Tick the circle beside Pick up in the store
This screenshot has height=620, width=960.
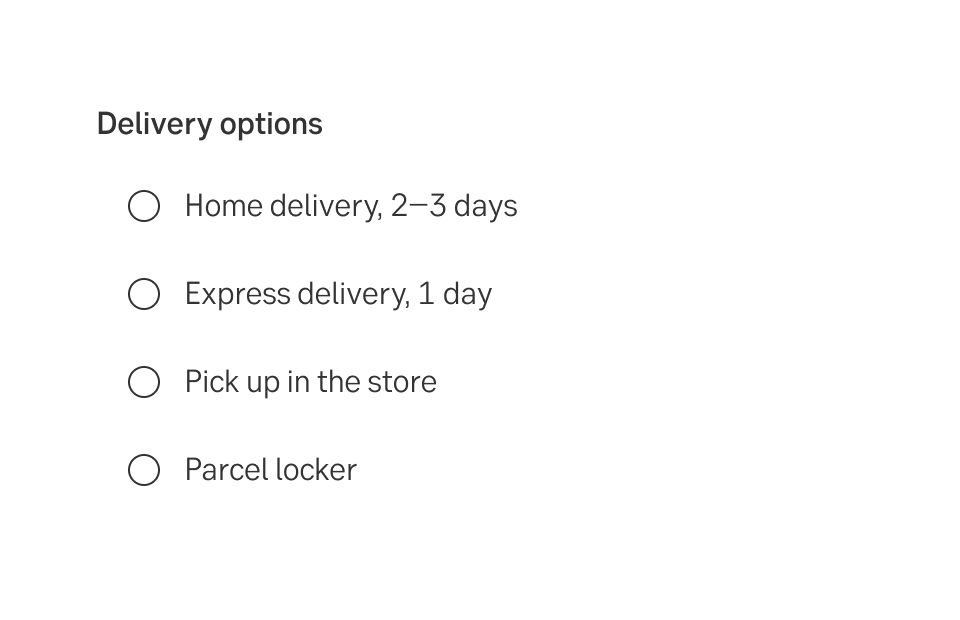coord(144,382)
